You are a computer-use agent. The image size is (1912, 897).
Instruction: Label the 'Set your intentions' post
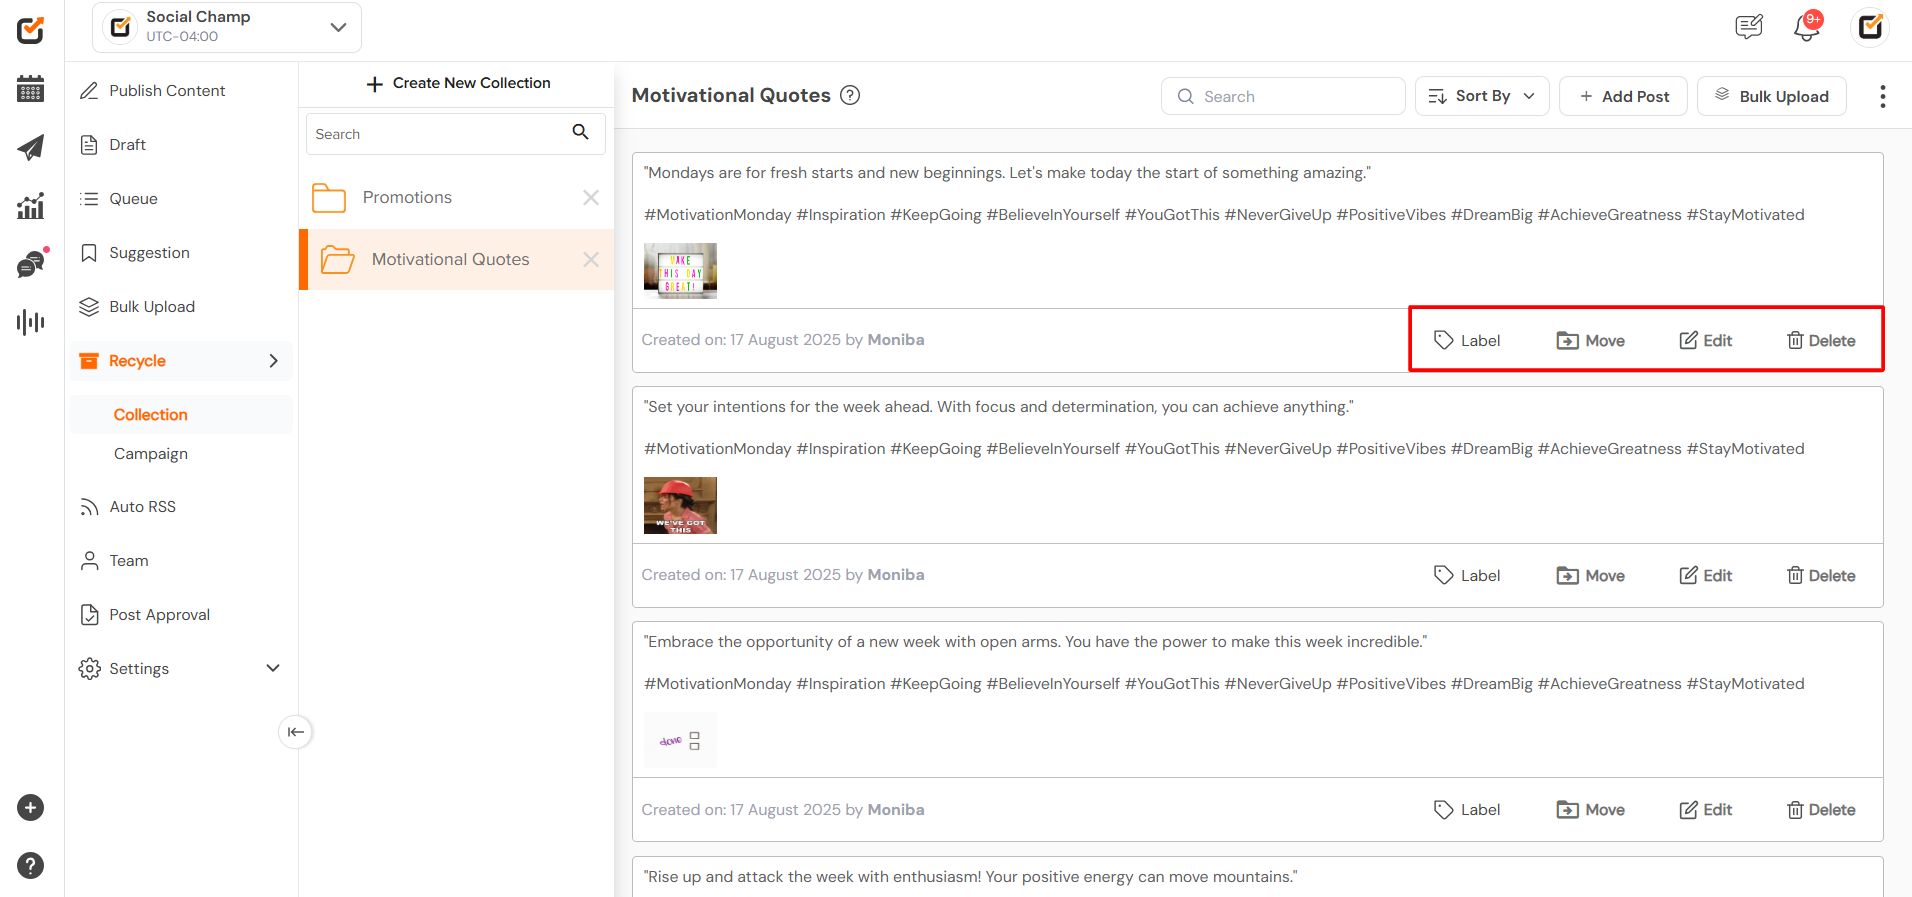pyautogui.click(x=1467, y=575)
